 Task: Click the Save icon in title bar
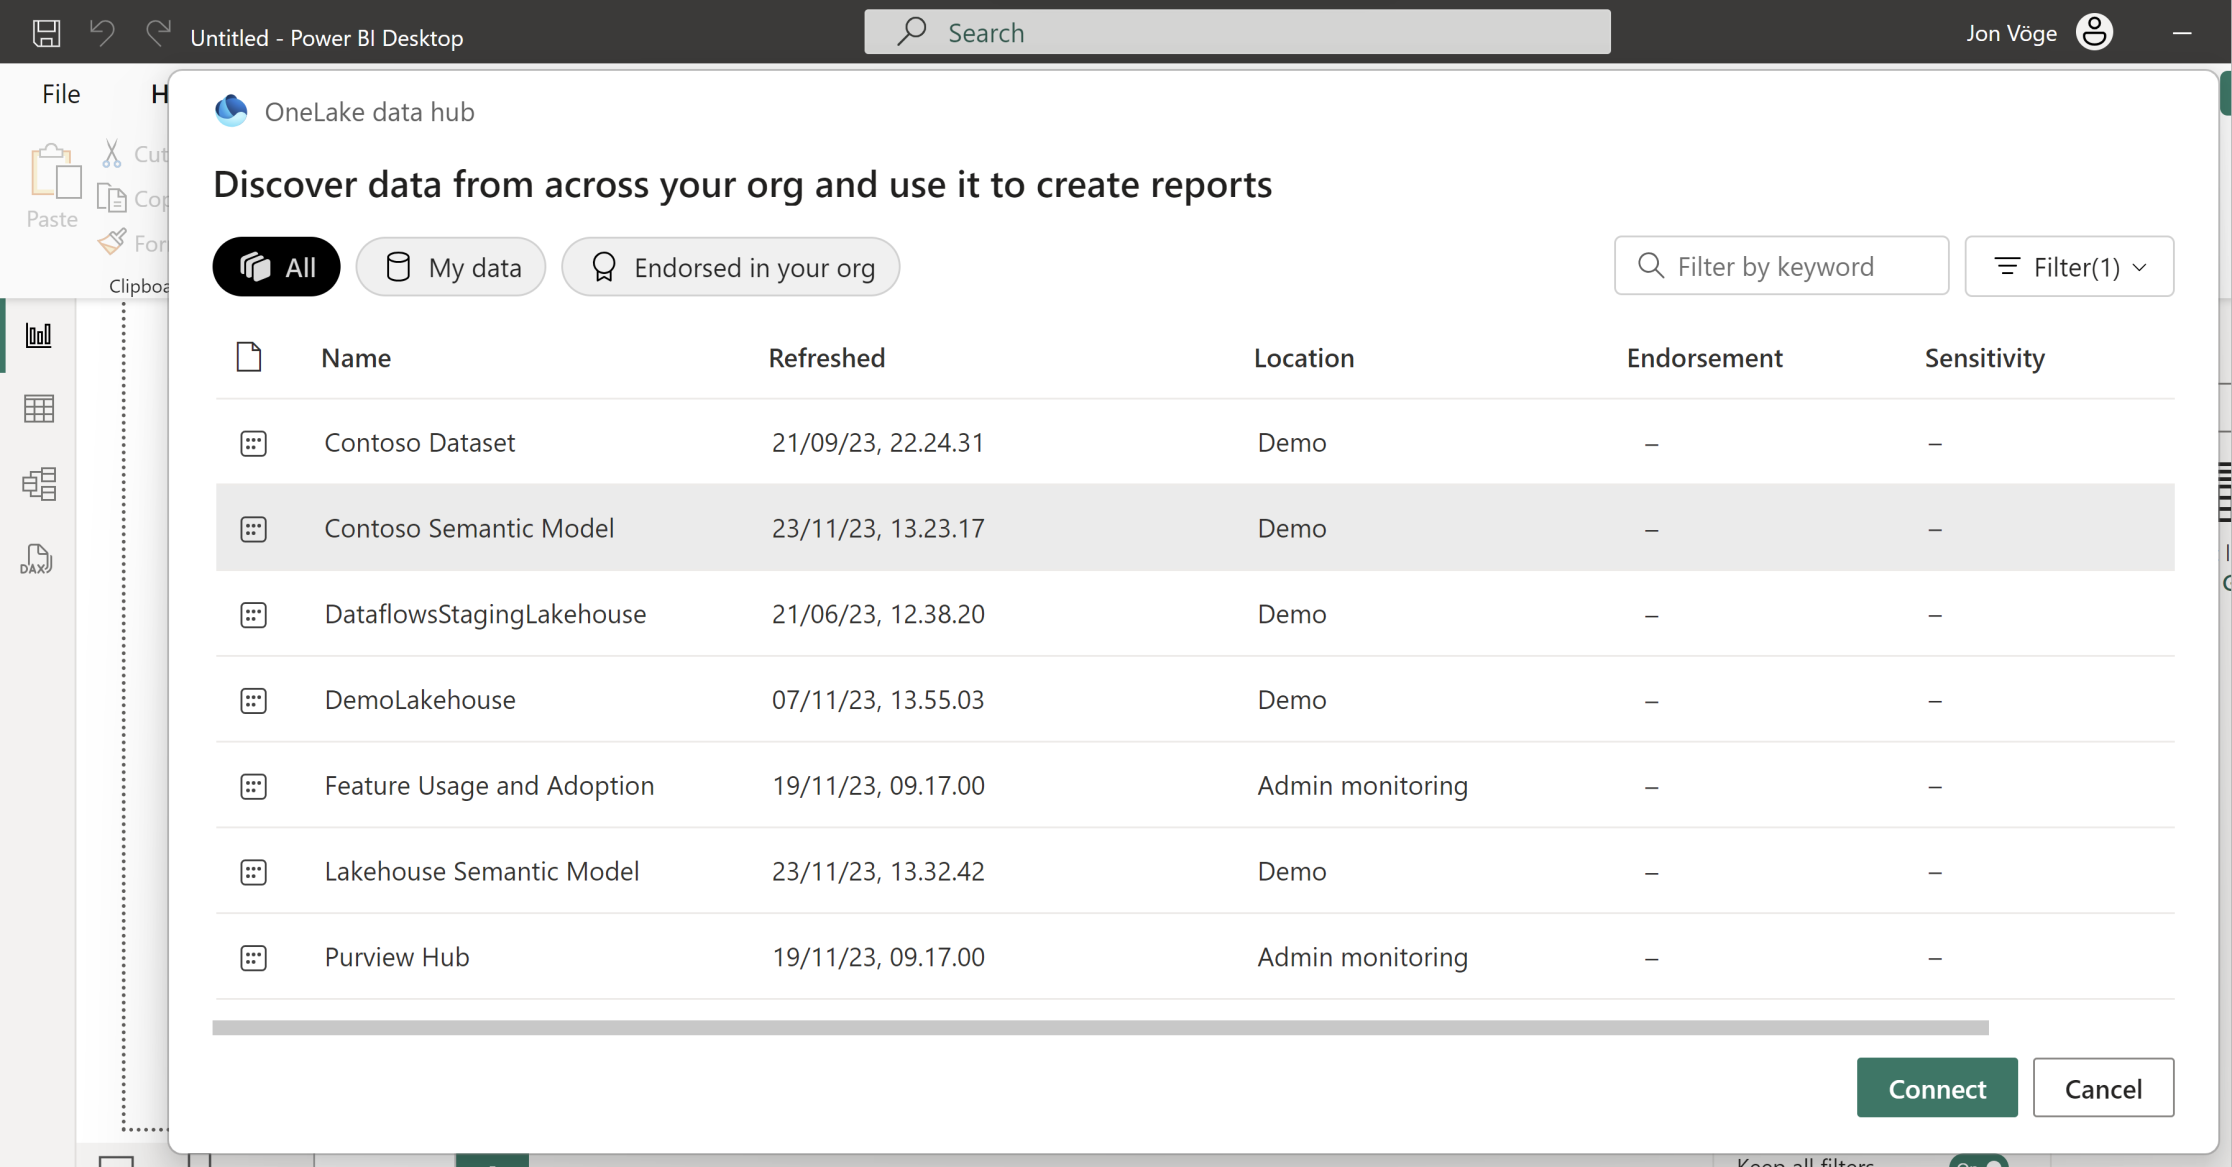coord(46,33)
